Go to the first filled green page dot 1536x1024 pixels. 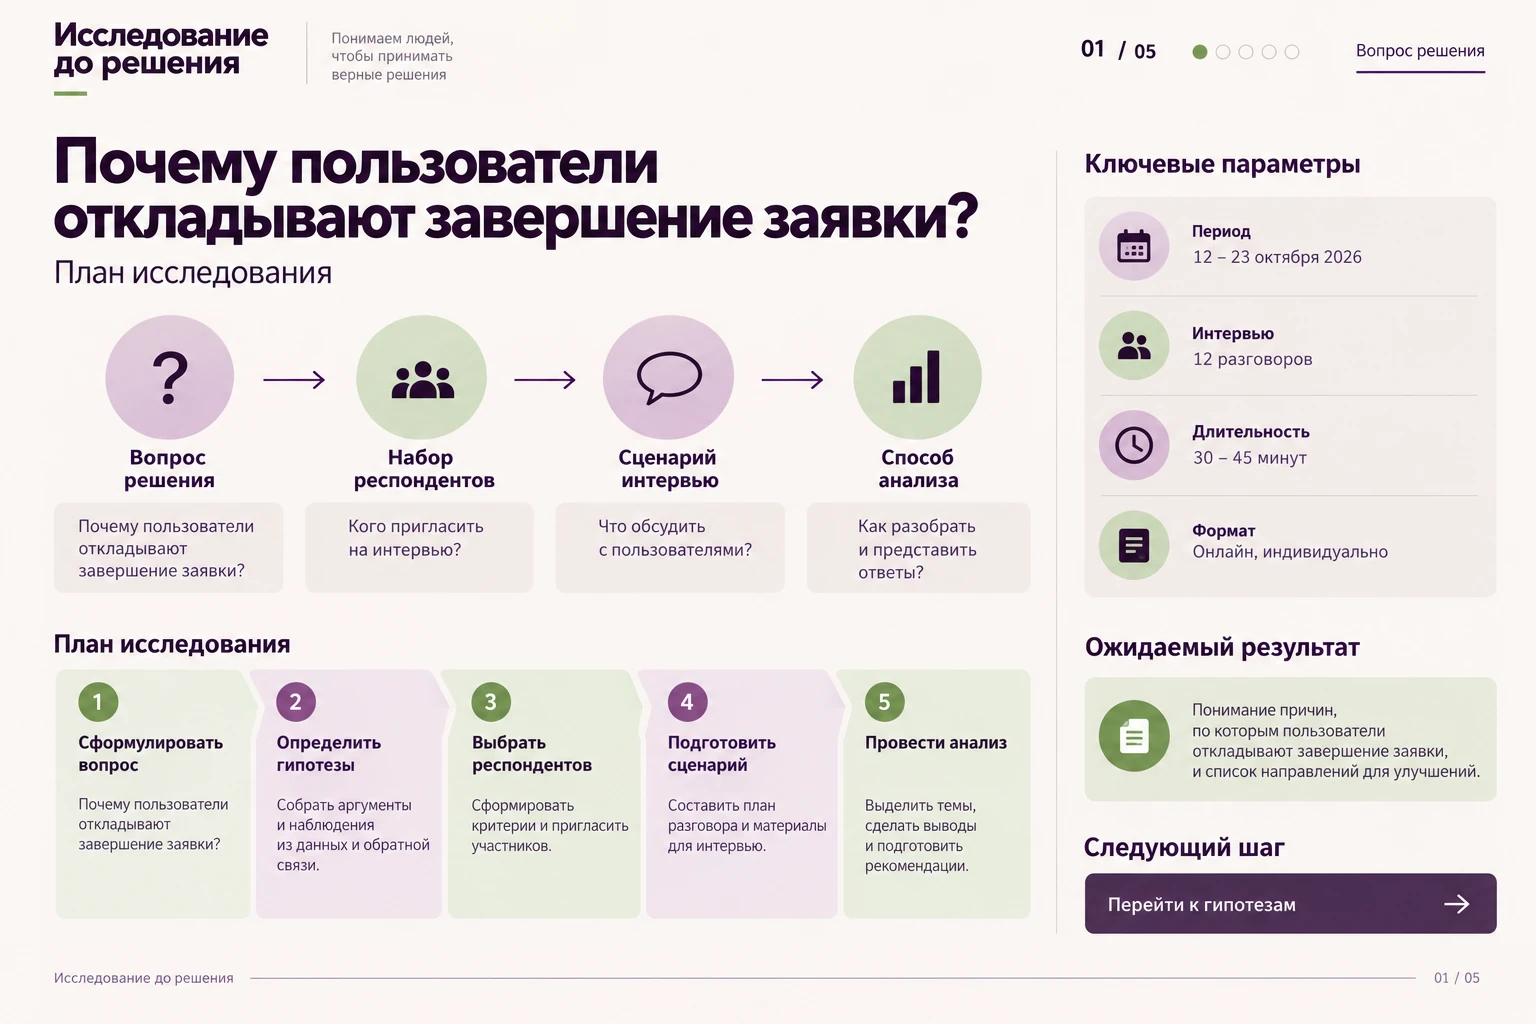click(1200, 52)
